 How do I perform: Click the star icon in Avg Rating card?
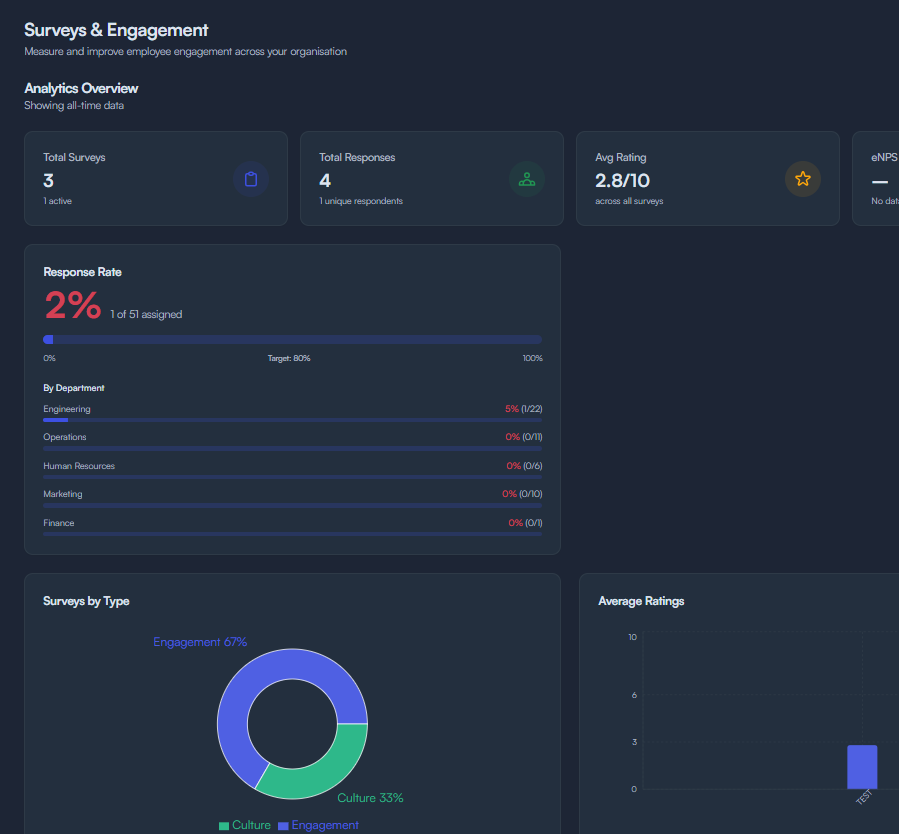pyautogui.click(x=802, y=179)
